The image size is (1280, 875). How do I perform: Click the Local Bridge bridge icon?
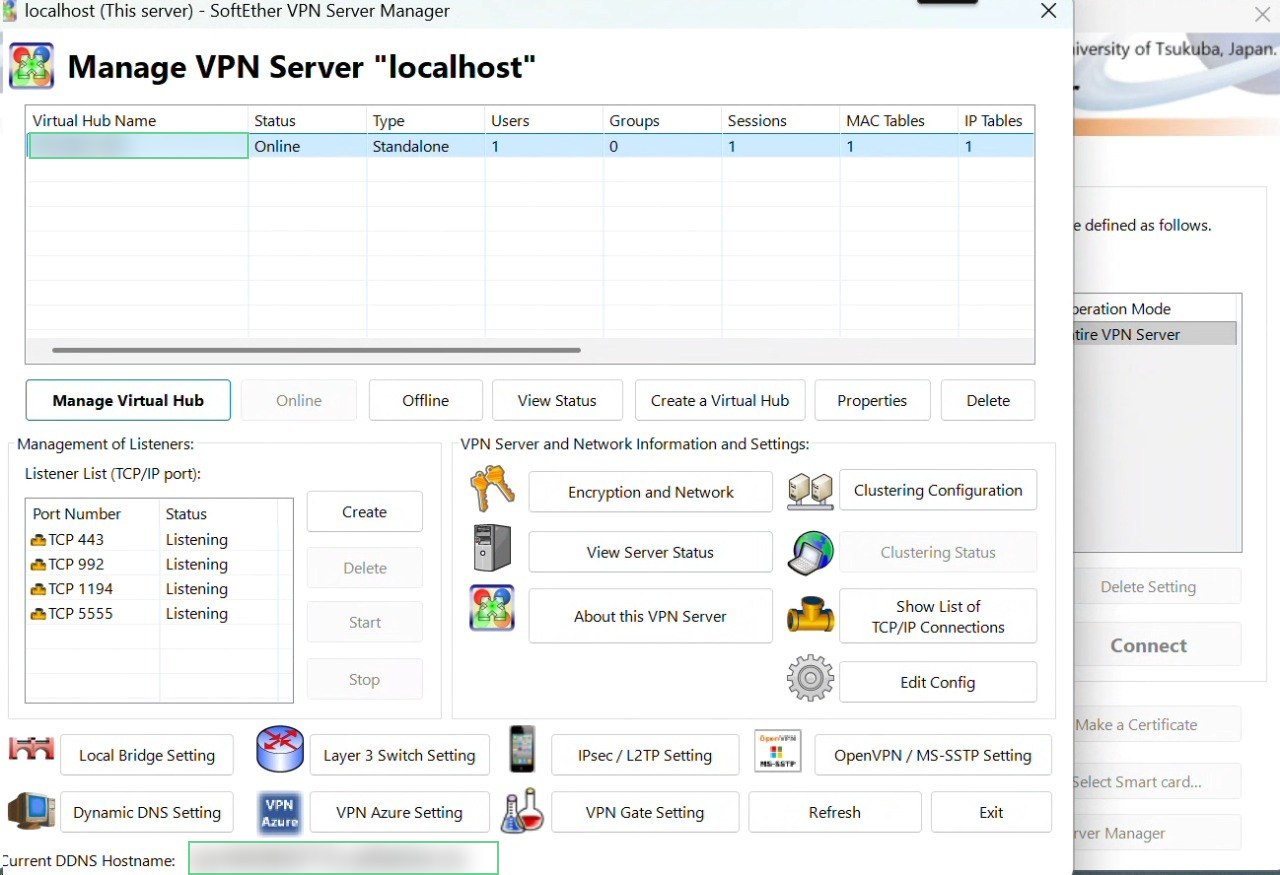pos(31,749)
